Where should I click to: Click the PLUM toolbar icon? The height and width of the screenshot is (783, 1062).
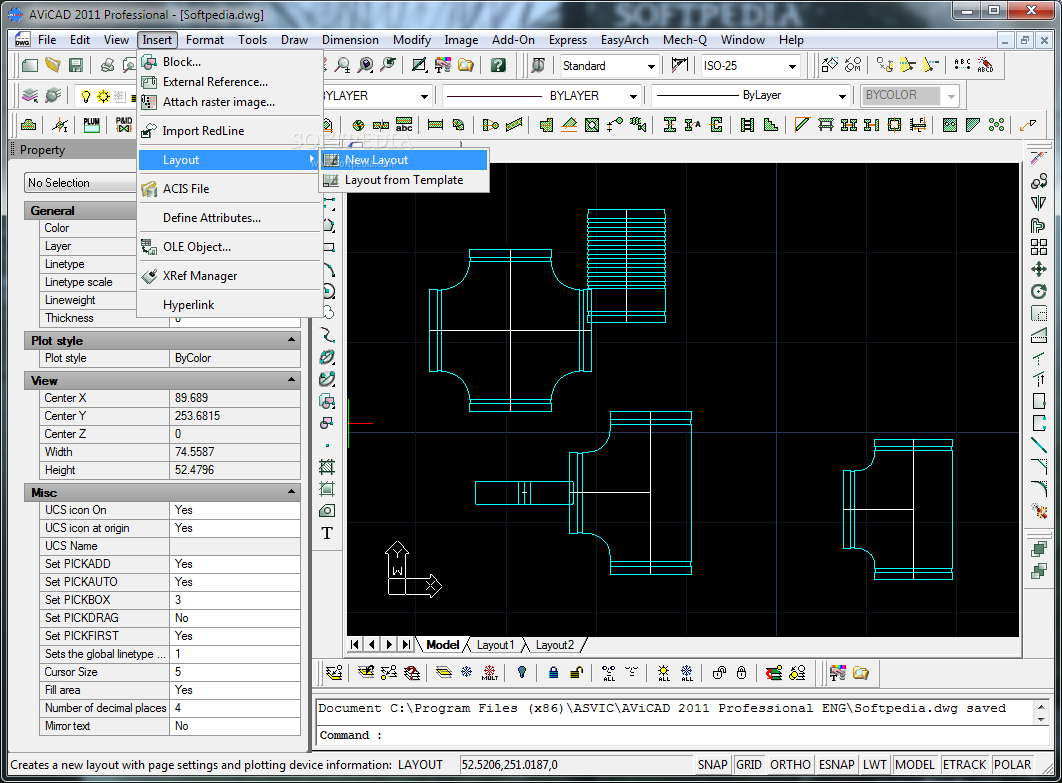(91, 125)
